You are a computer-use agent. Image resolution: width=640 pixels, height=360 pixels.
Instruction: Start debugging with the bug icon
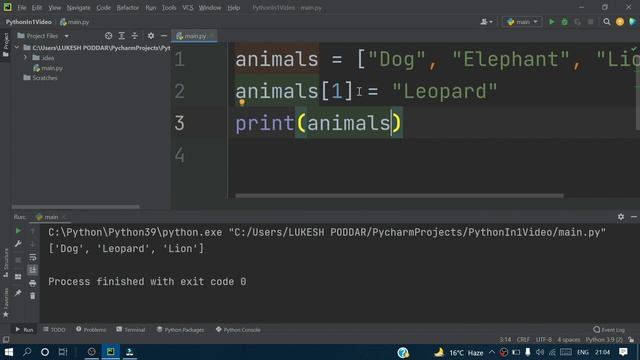pos(564,22)
